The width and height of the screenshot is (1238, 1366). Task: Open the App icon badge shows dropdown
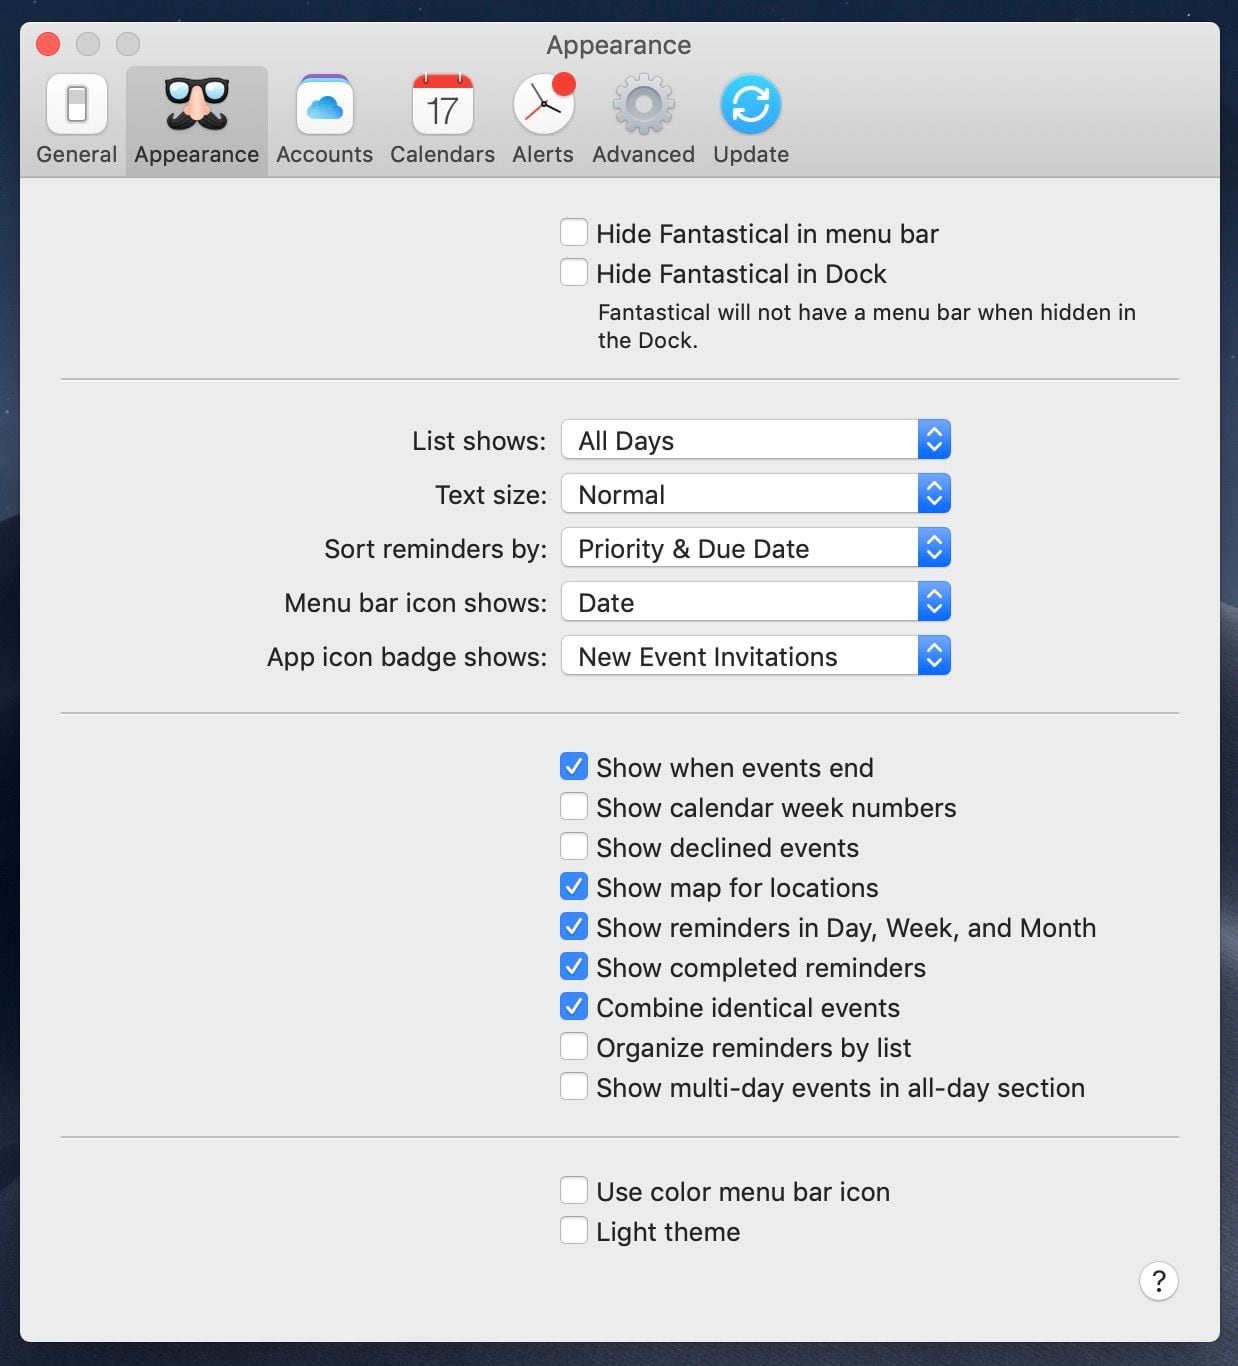(755, 656)
